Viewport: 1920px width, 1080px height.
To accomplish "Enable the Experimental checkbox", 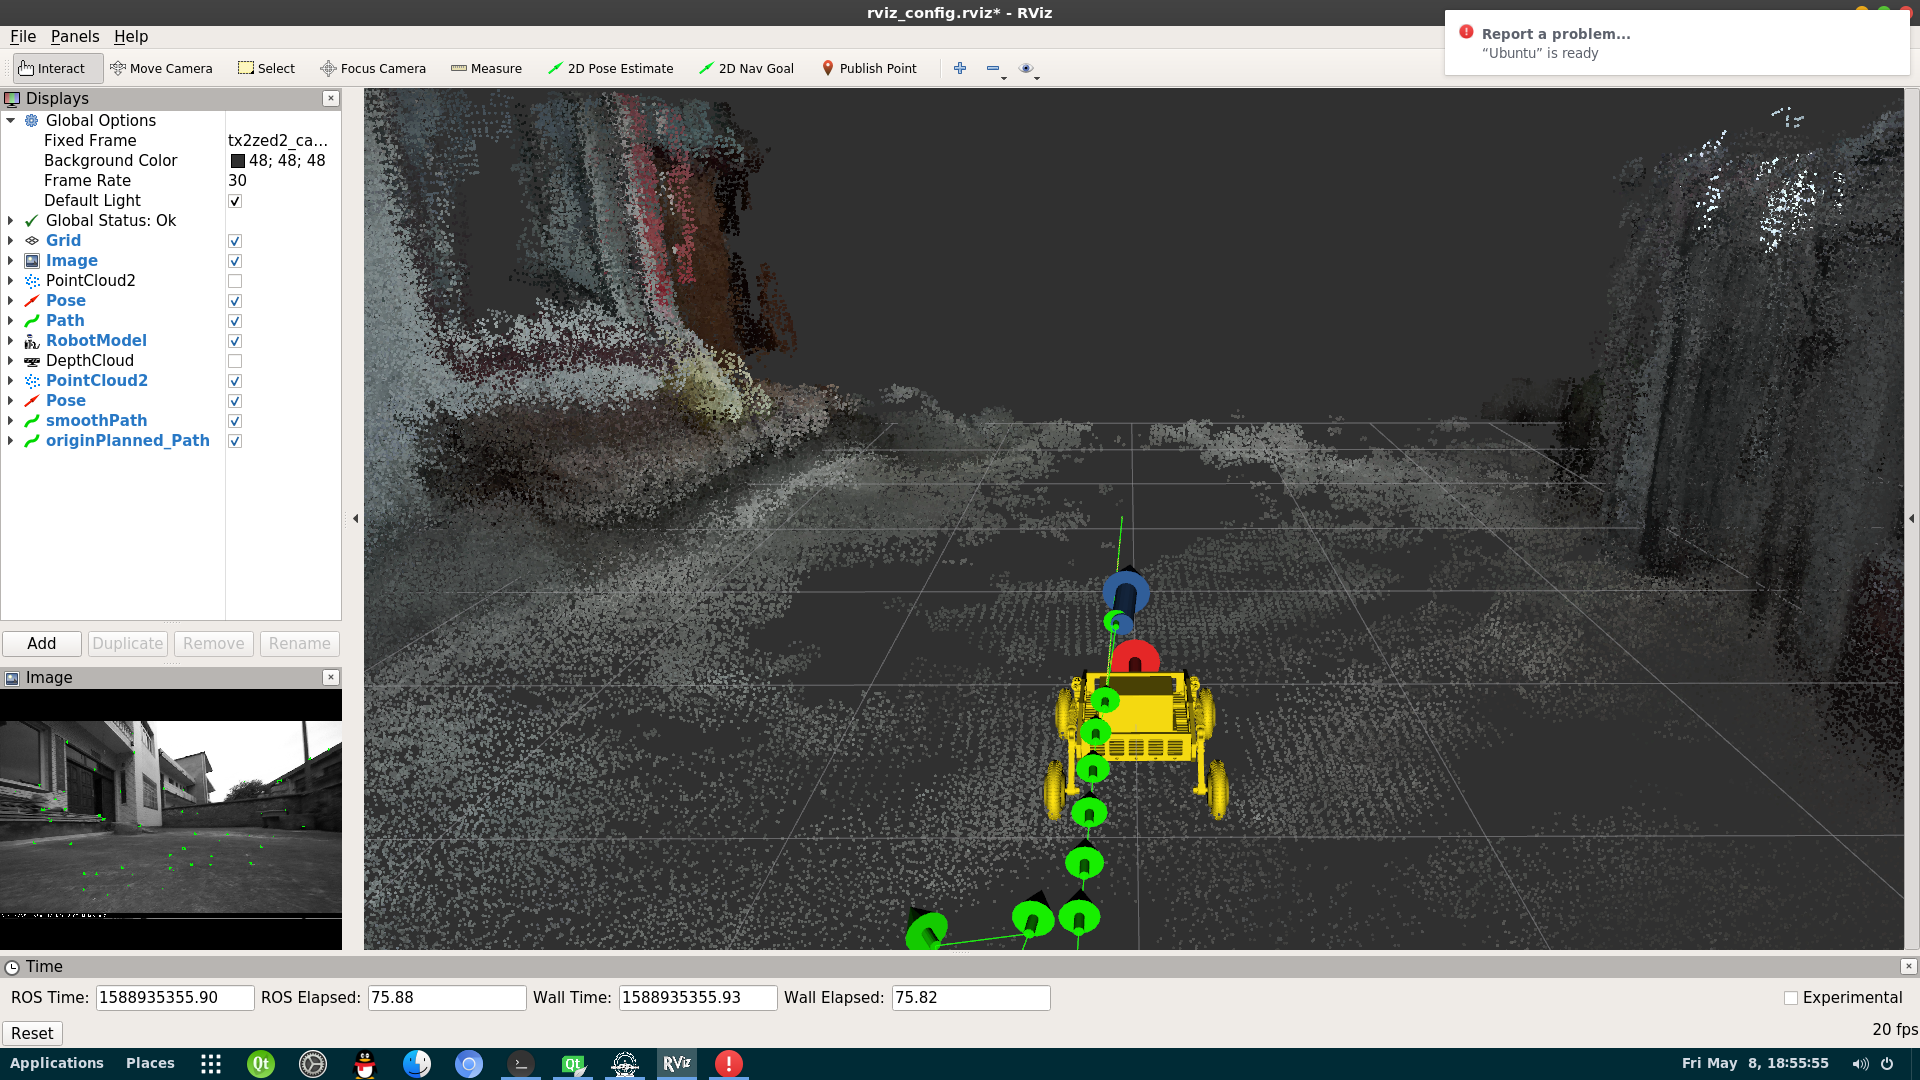I will [x=1791, y=998].
